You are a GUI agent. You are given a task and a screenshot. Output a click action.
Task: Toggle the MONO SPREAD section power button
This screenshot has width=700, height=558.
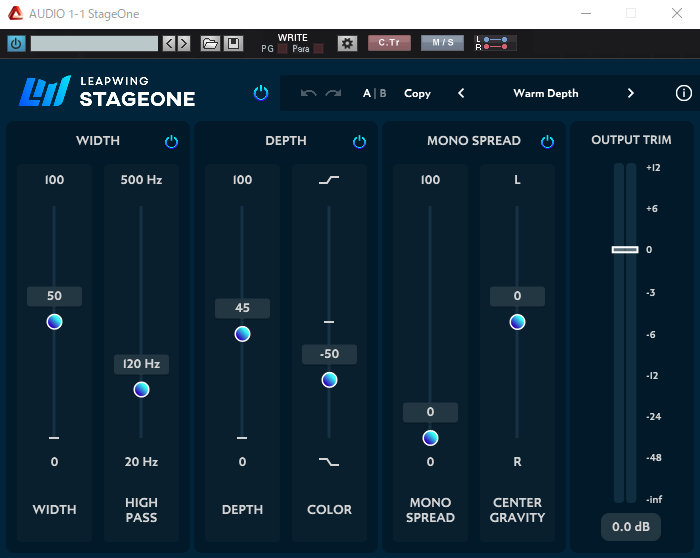547,142
